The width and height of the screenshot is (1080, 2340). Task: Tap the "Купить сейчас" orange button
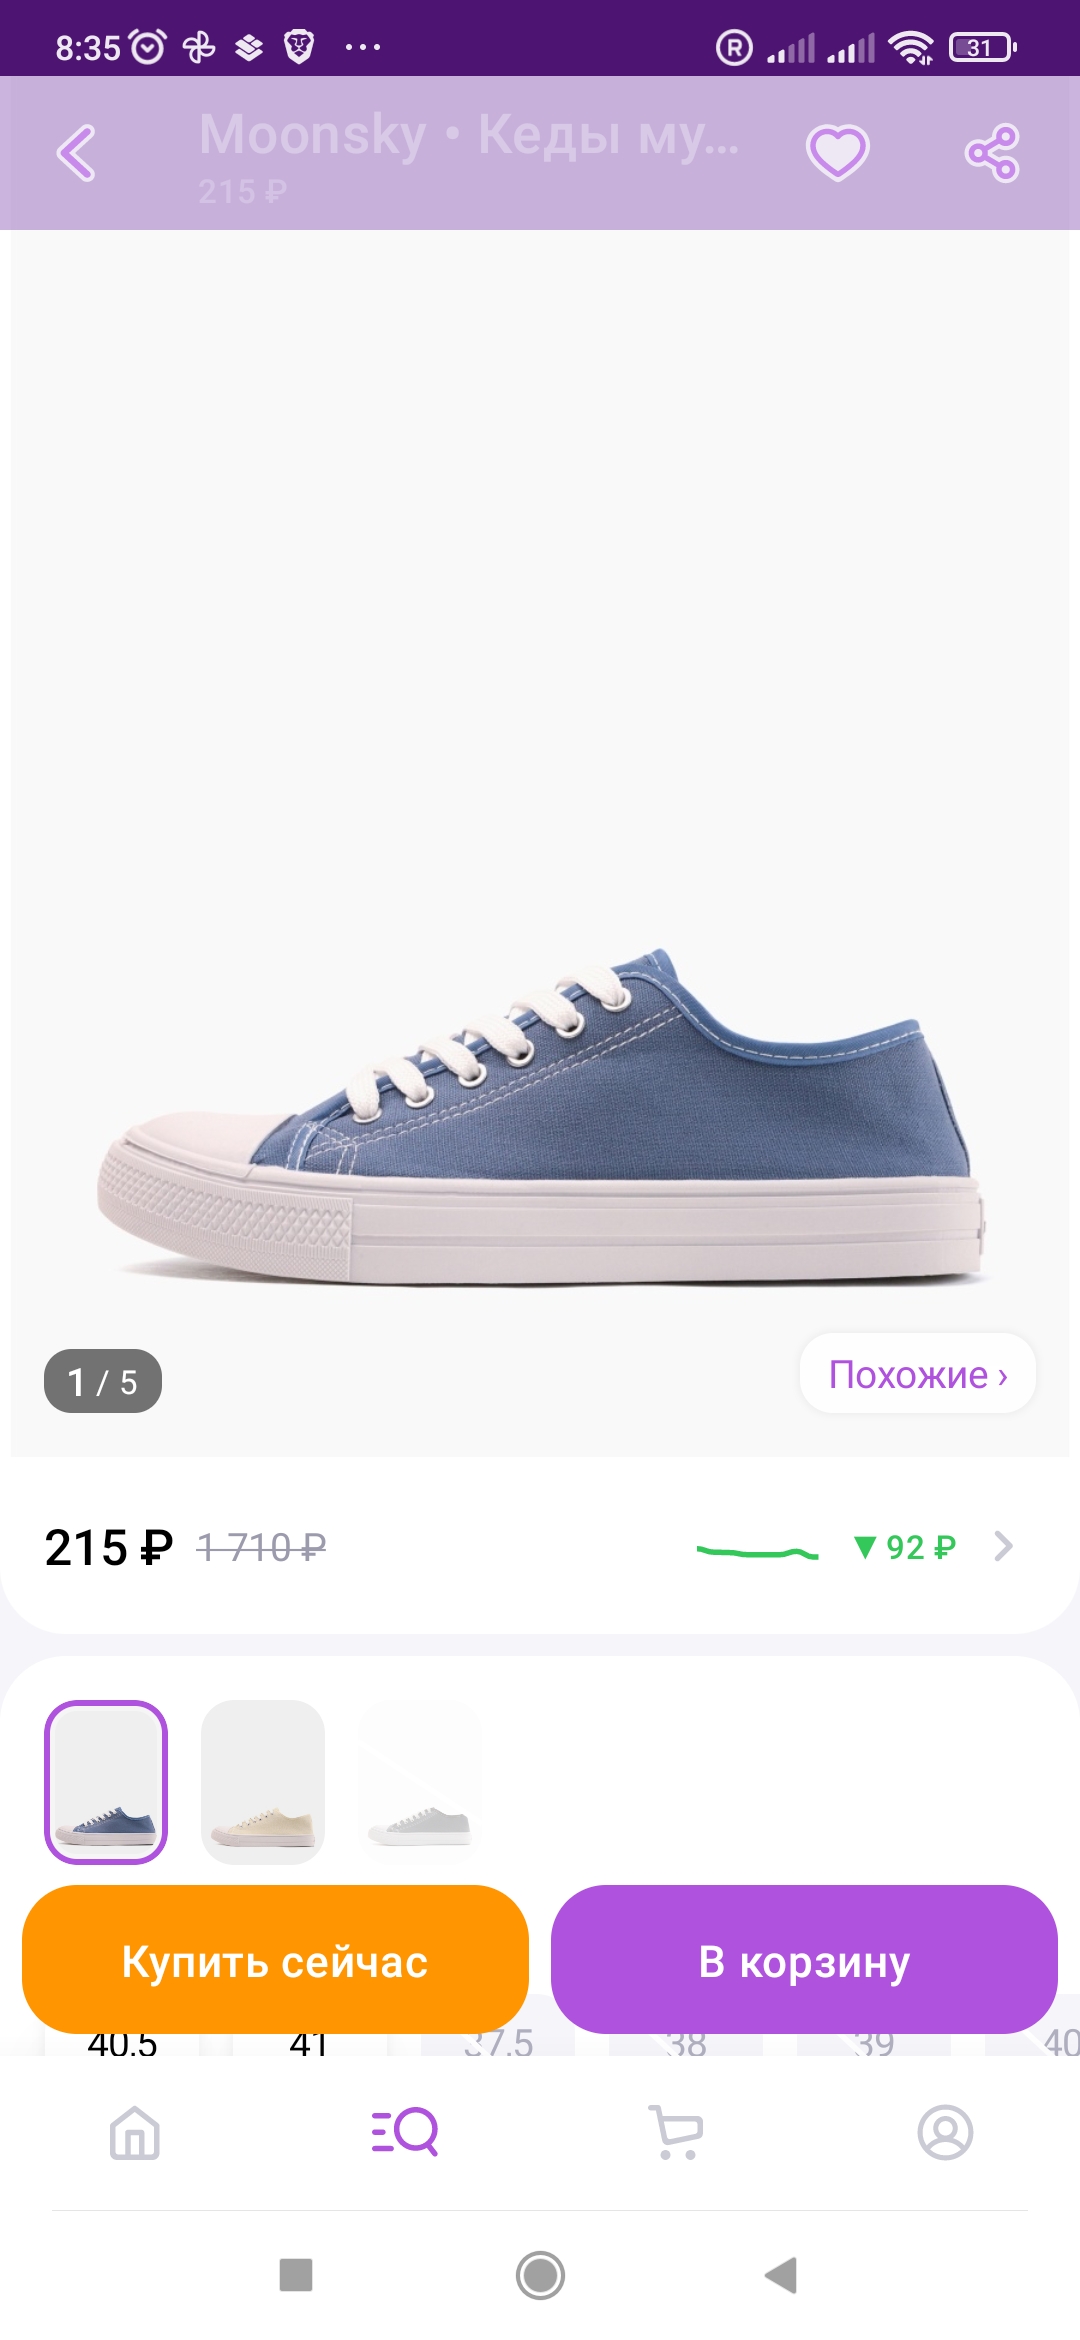(275, 1960)
